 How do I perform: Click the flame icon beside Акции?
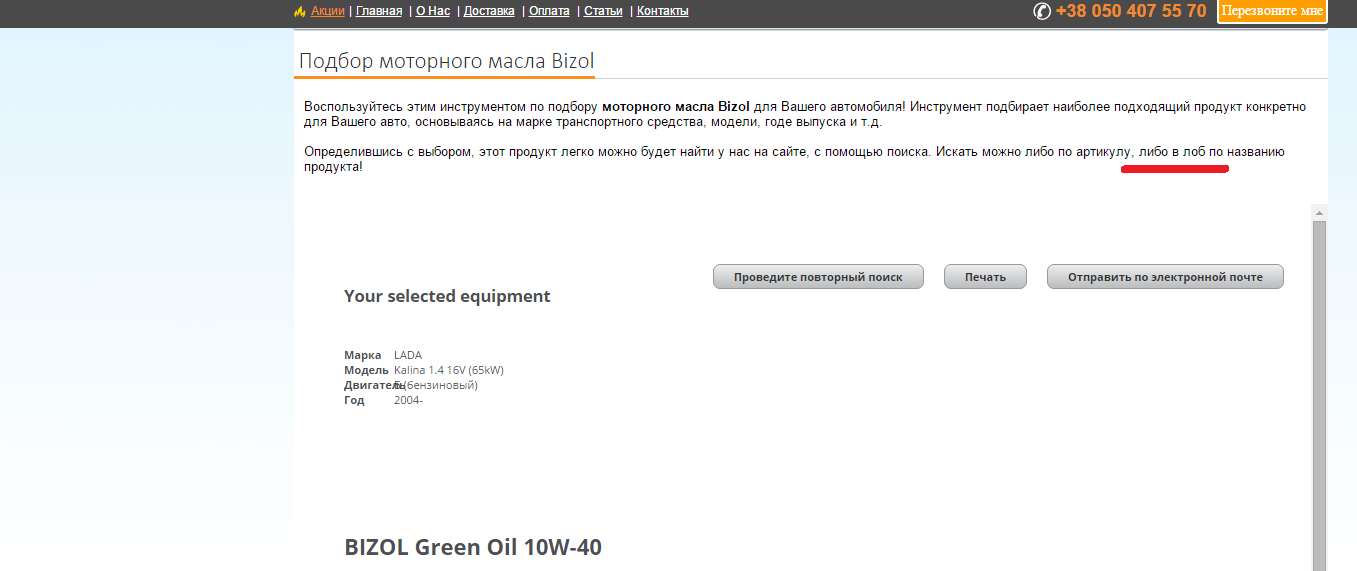pyautogui.click(x=299, y=11)
